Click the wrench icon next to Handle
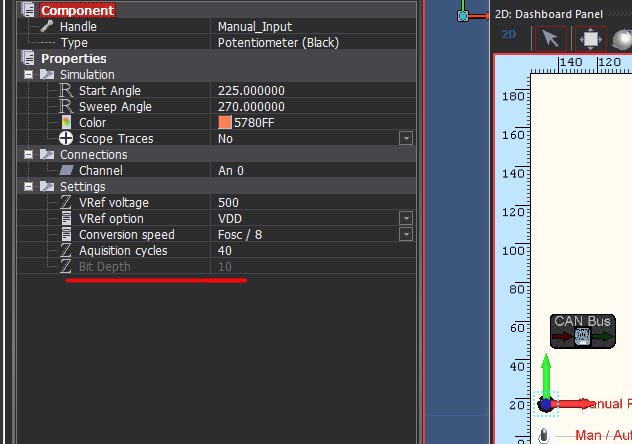 [47, 26]
